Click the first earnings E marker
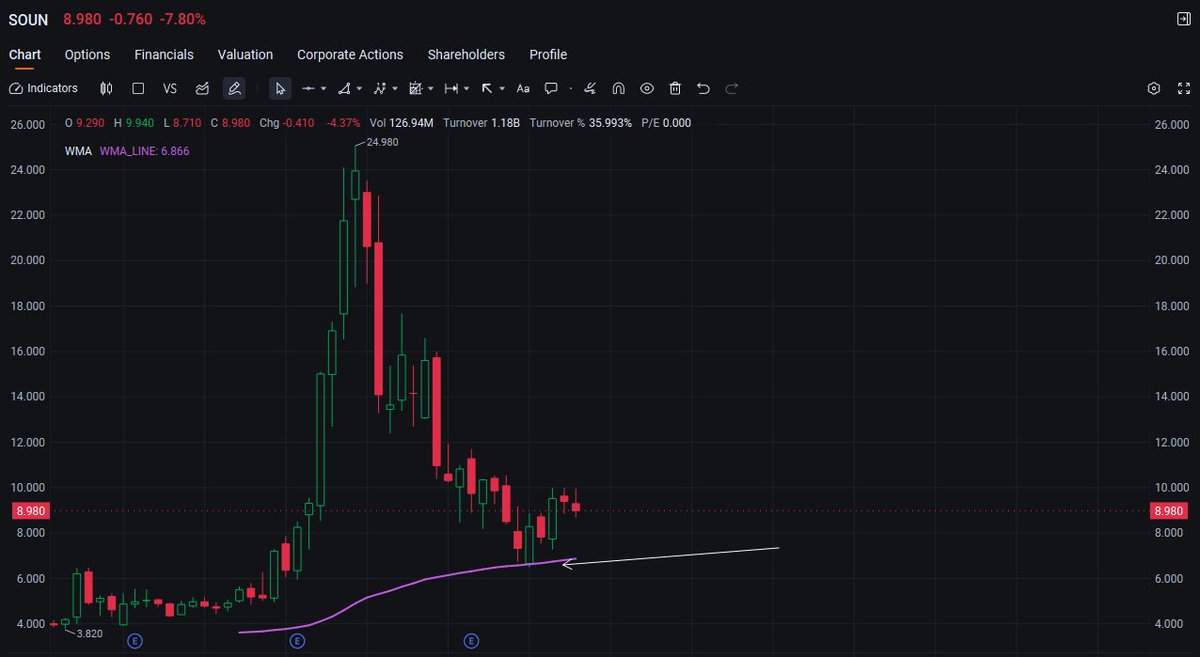Screen dimensions: 1200x657 (x=135, y=640)
